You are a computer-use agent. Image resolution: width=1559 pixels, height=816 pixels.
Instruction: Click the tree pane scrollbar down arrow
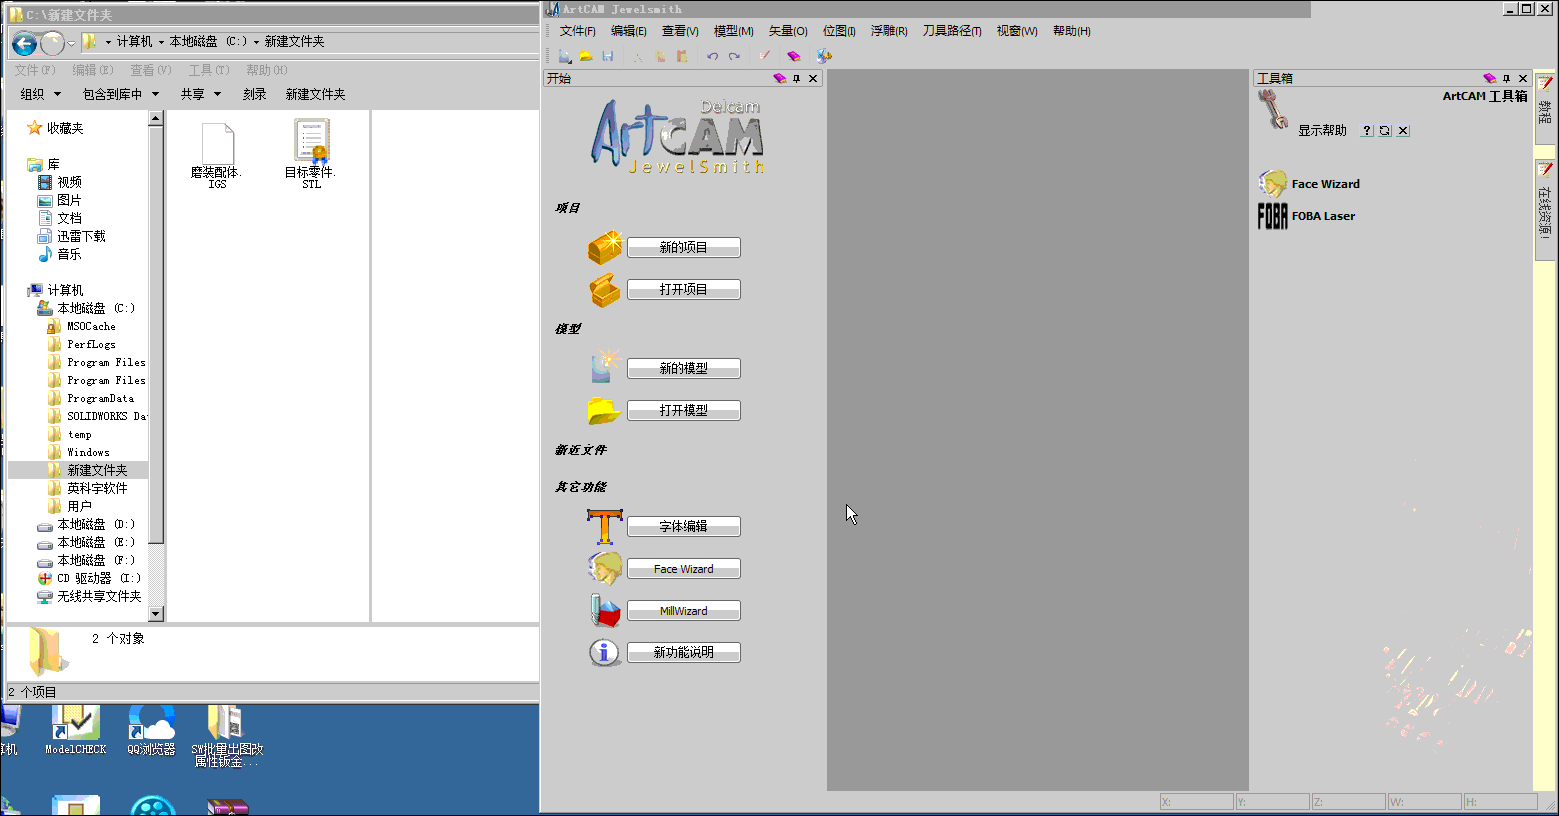(155, 613)
